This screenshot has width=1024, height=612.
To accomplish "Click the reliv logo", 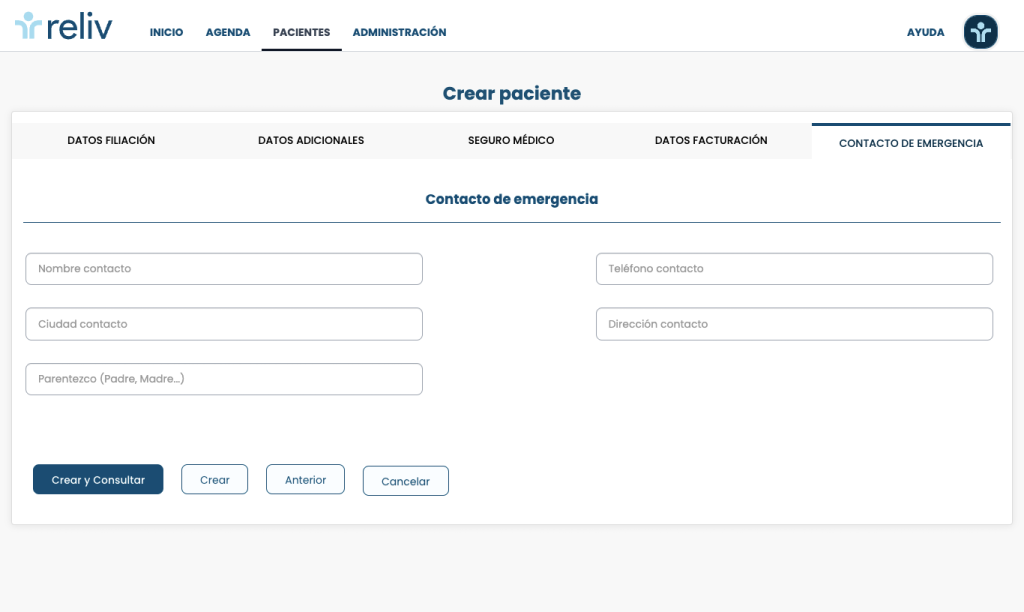I will click(x=64, y=27).
